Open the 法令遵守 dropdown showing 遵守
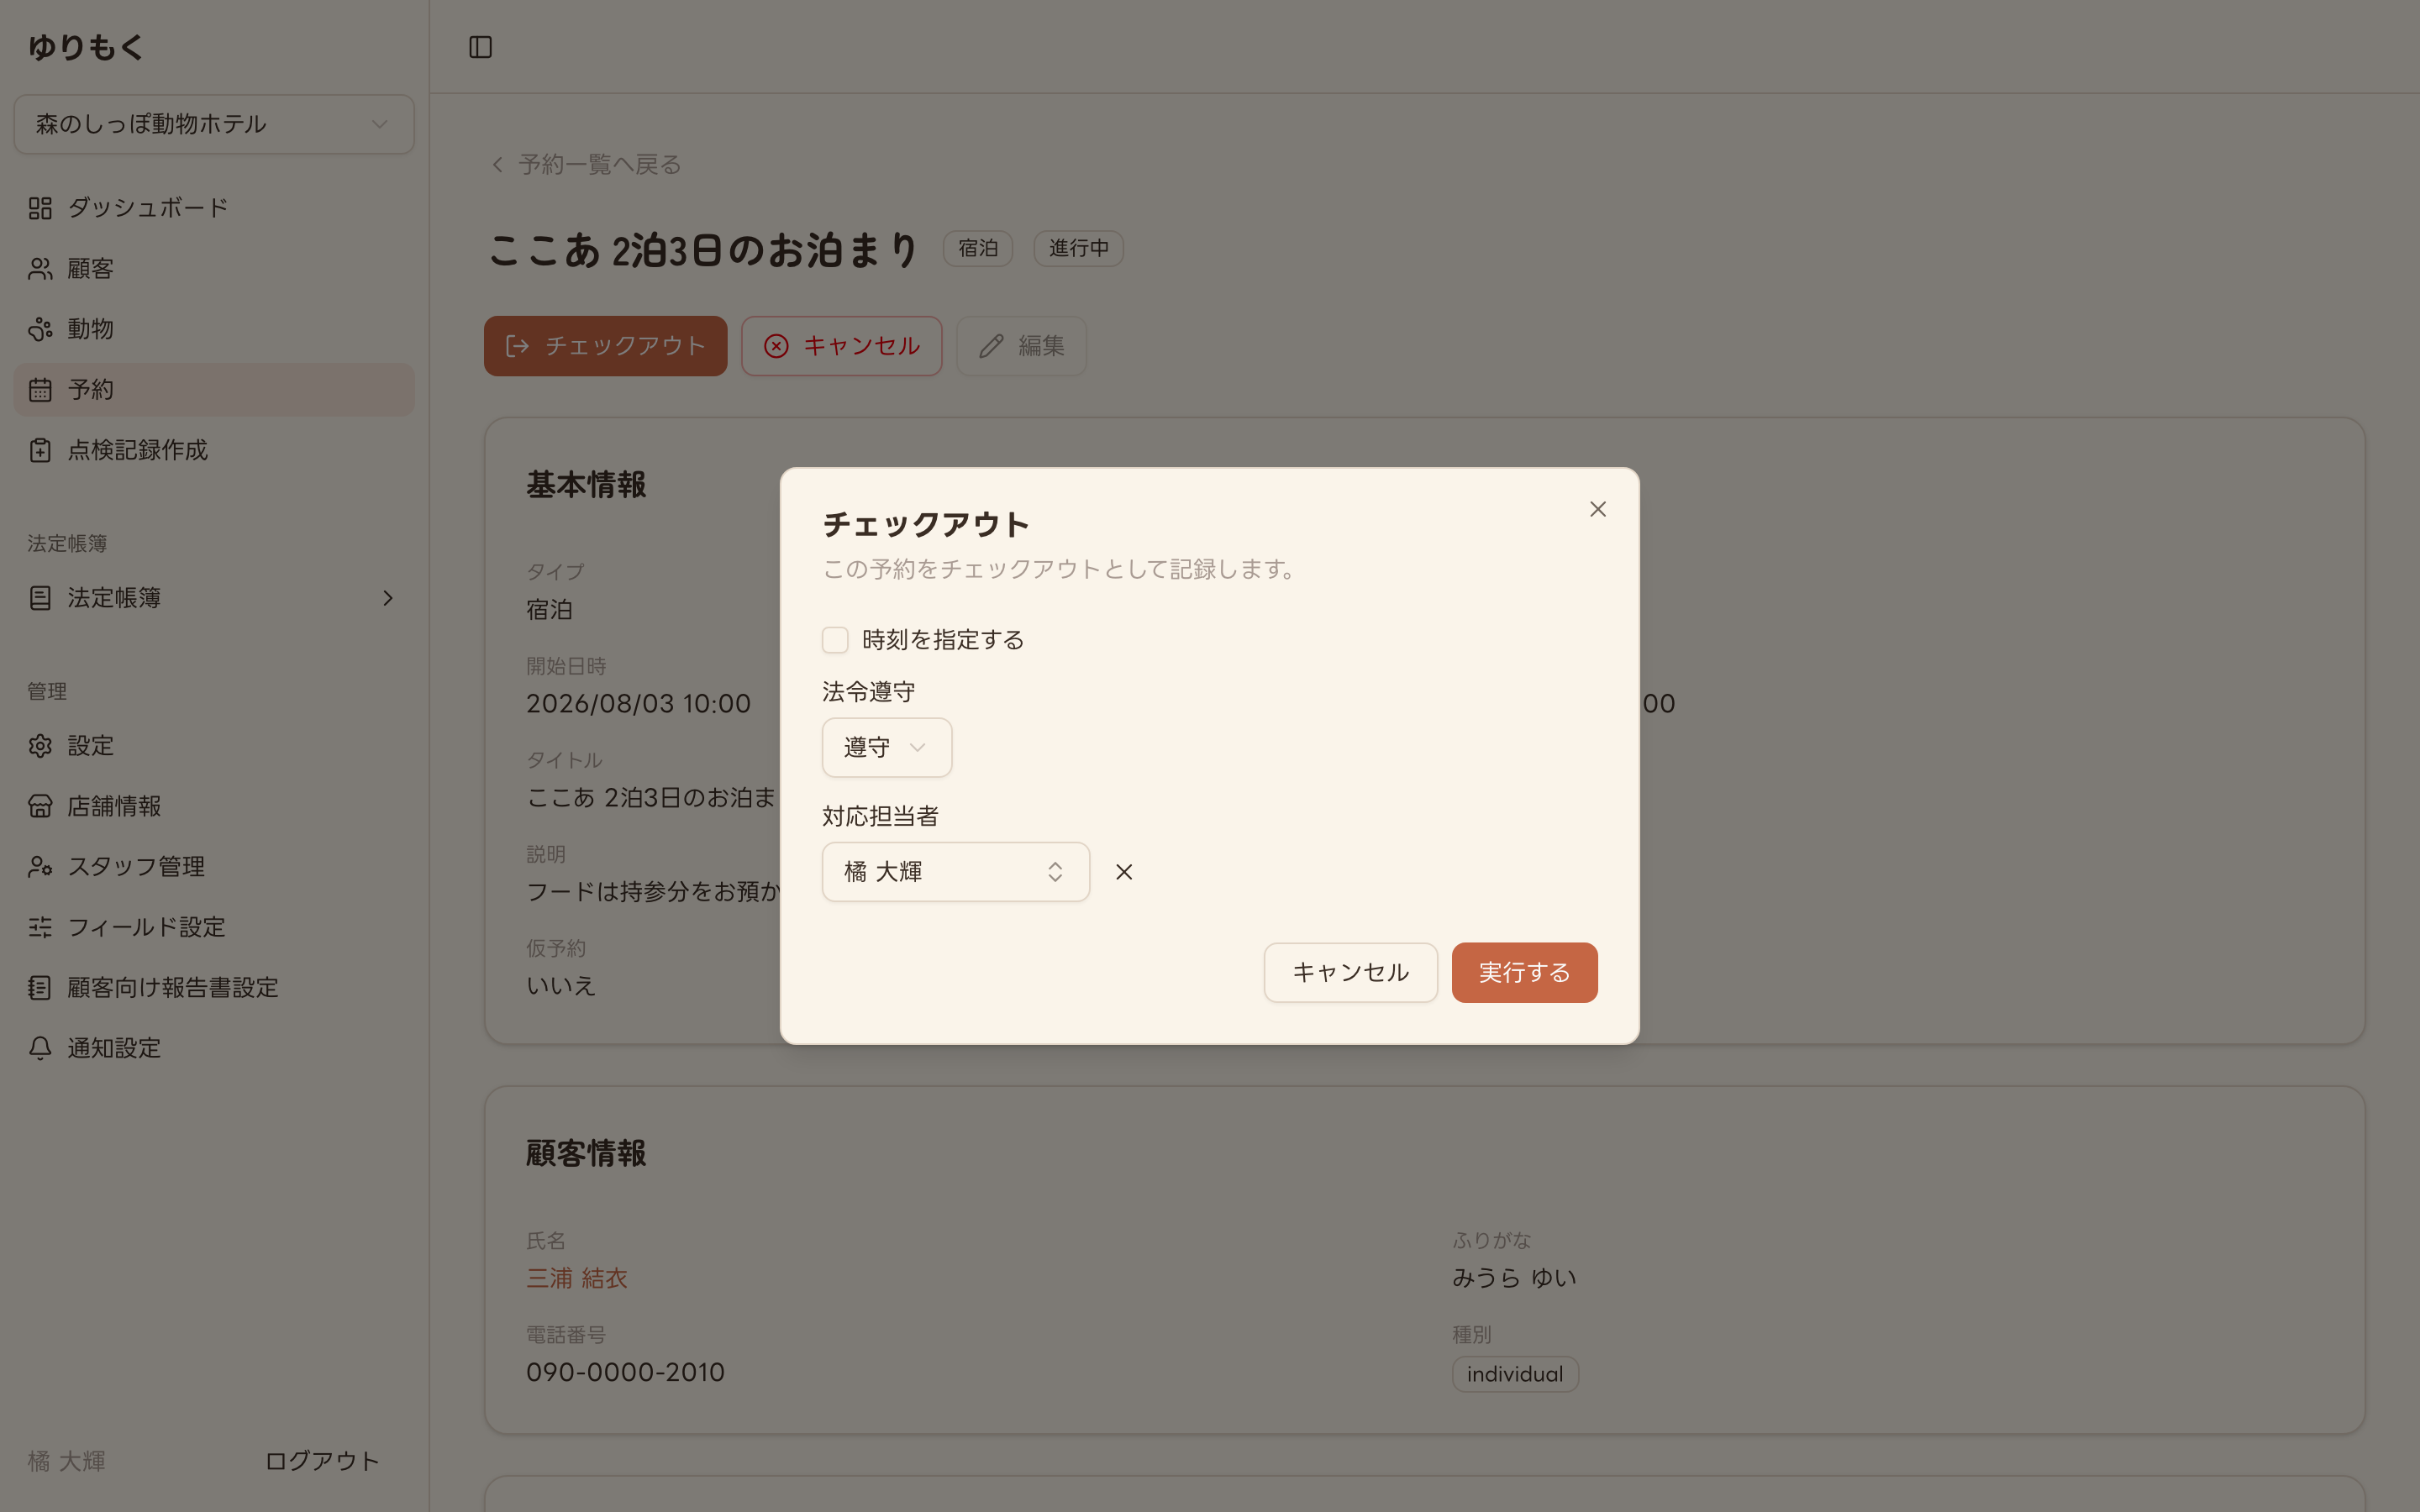2420x1512 pixels. tap(886, 747)
